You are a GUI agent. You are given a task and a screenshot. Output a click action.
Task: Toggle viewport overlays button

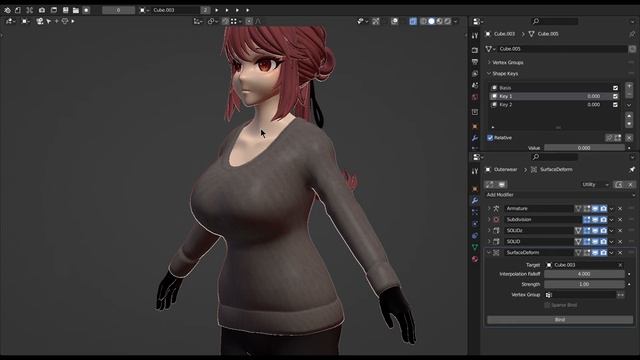(x=394, y=21)
